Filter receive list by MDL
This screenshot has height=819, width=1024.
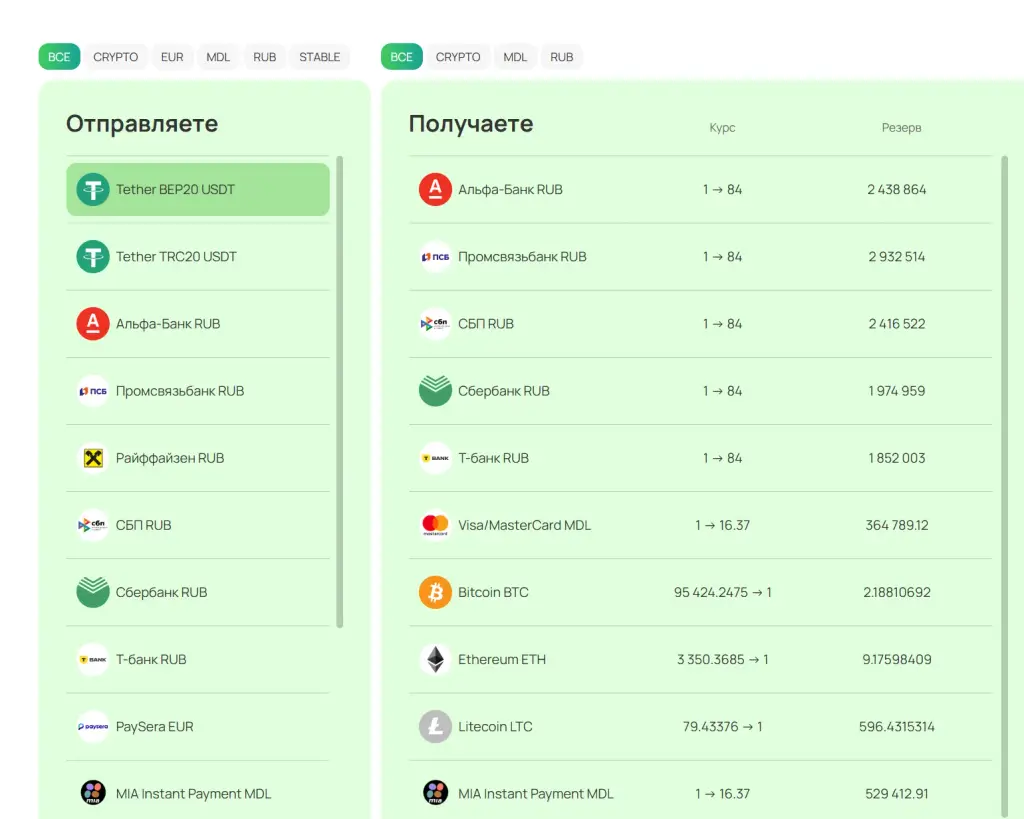pos(515,57)
